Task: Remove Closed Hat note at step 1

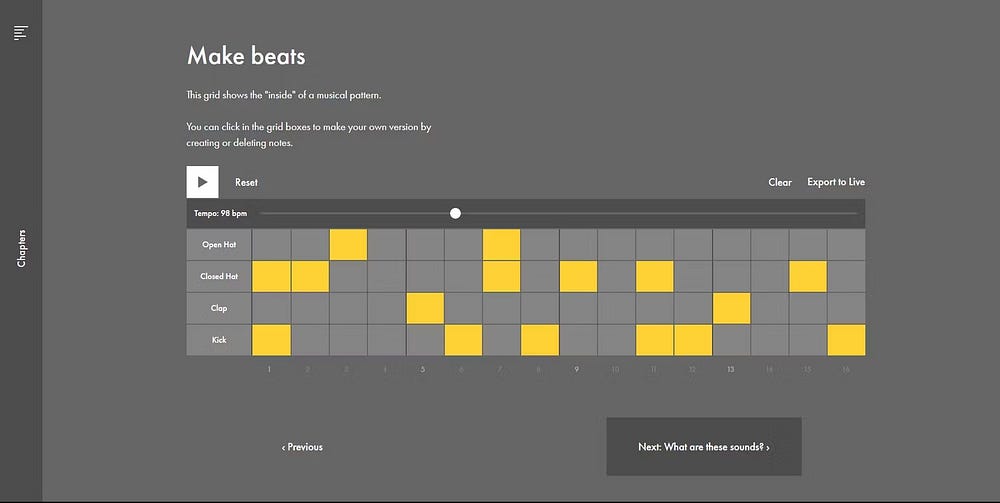Action: tap(272, 277)
